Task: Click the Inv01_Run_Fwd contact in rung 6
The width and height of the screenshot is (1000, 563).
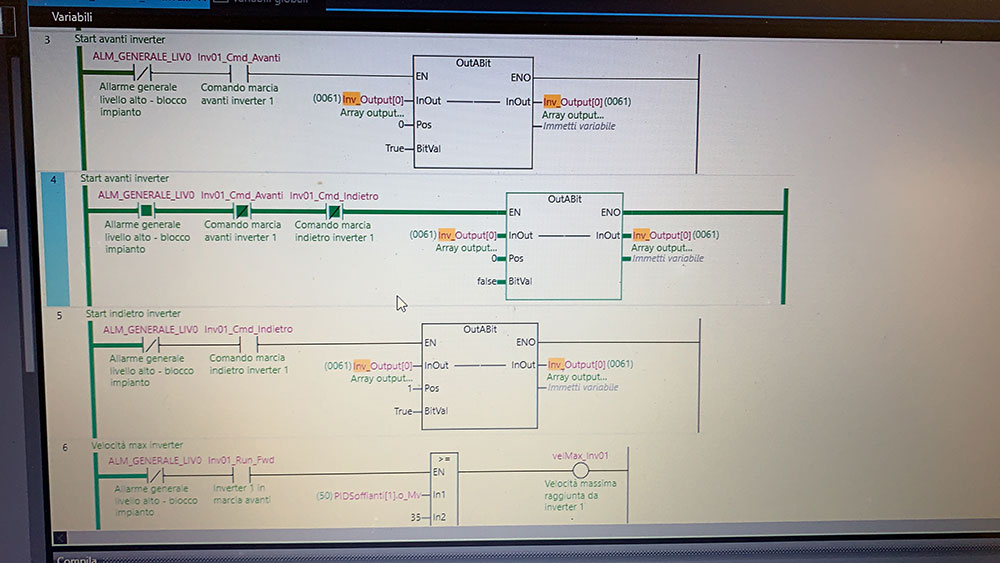Action: pyautogui.click(x=240, y=474)
